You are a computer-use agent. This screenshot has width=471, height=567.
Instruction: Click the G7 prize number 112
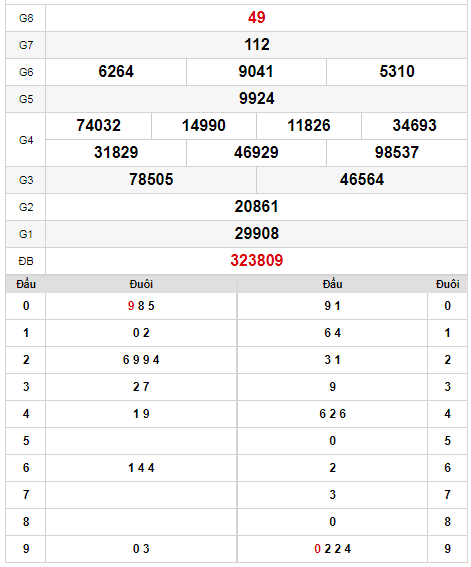click(x=257, y=44)
